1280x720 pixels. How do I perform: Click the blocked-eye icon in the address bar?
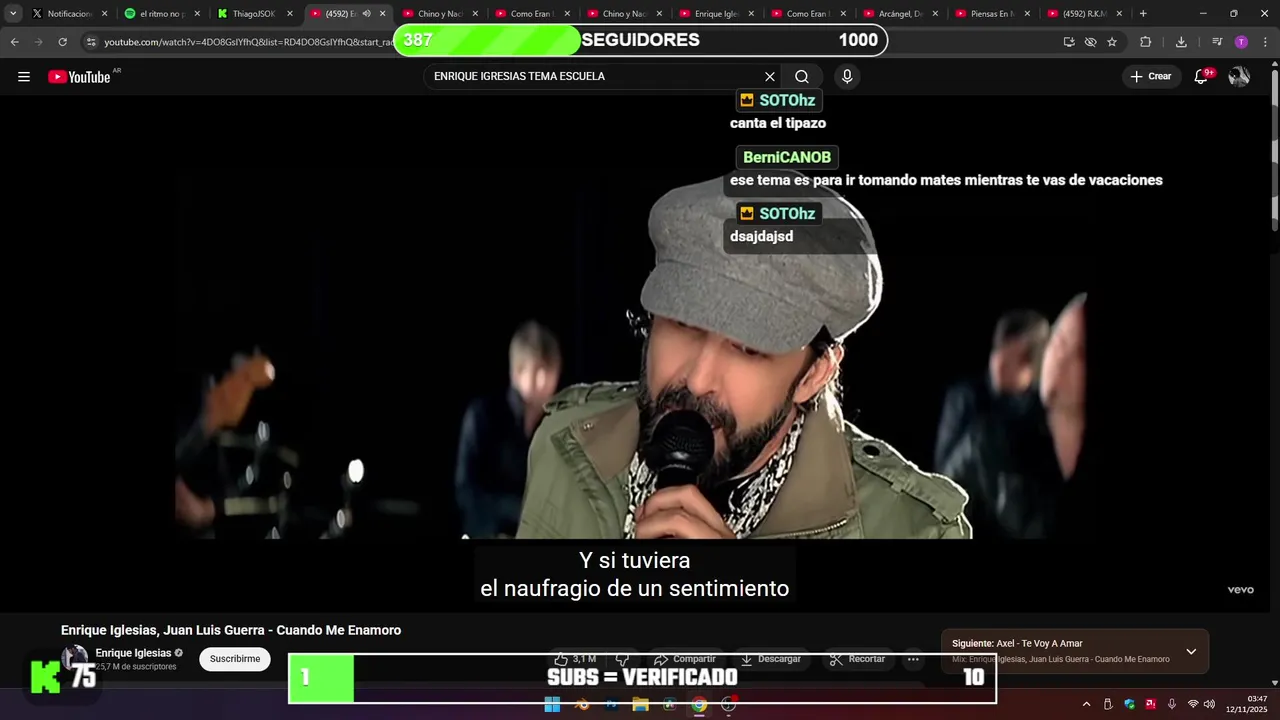pyautogui.click(x=1091, y=42)
